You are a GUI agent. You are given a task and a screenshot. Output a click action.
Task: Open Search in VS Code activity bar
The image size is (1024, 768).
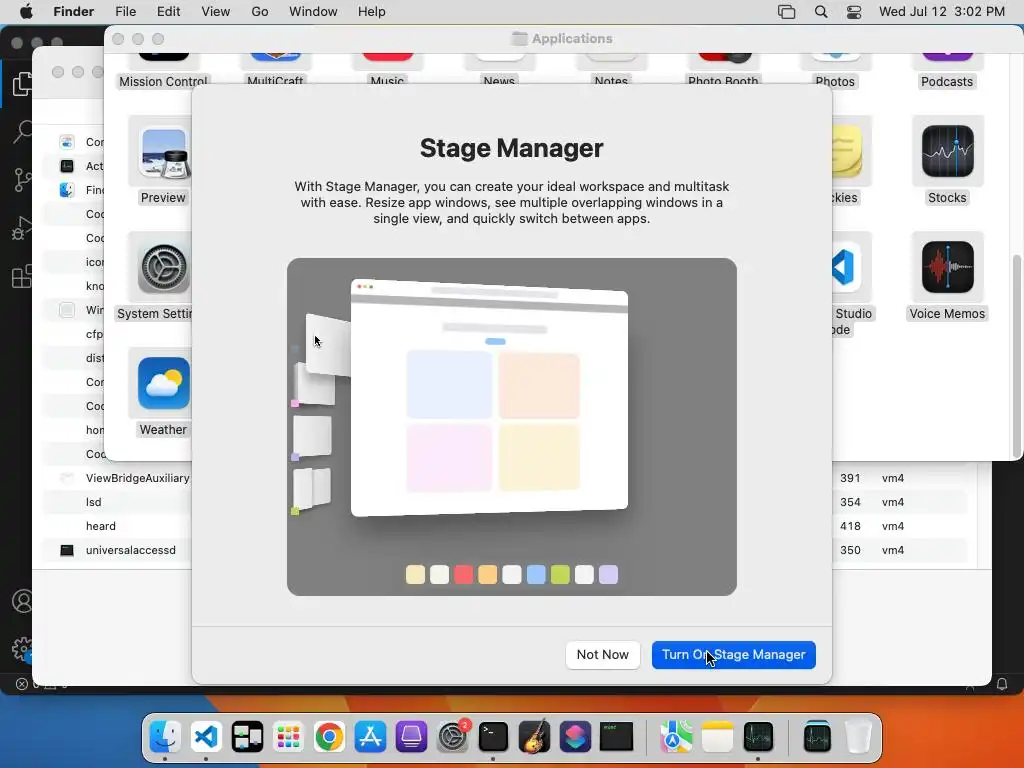click(22, 131)
